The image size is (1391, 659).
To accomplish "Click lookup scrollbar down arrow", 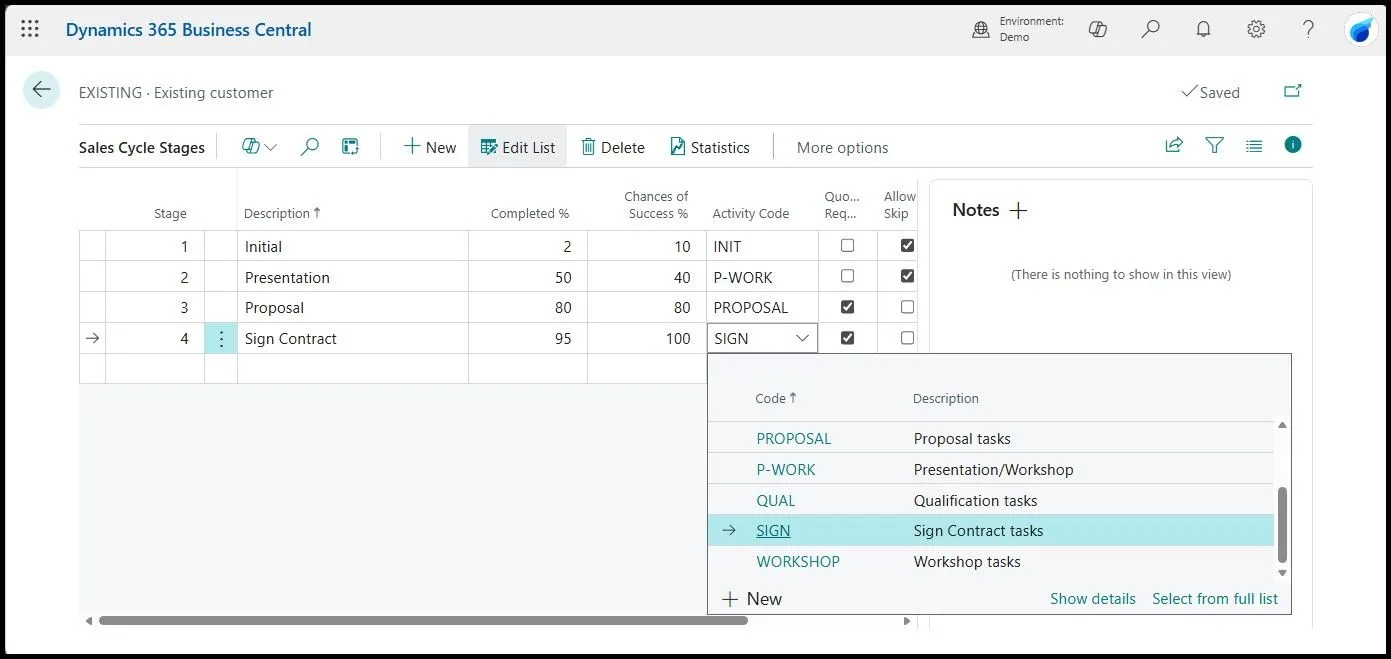I will coord(1282,573).
